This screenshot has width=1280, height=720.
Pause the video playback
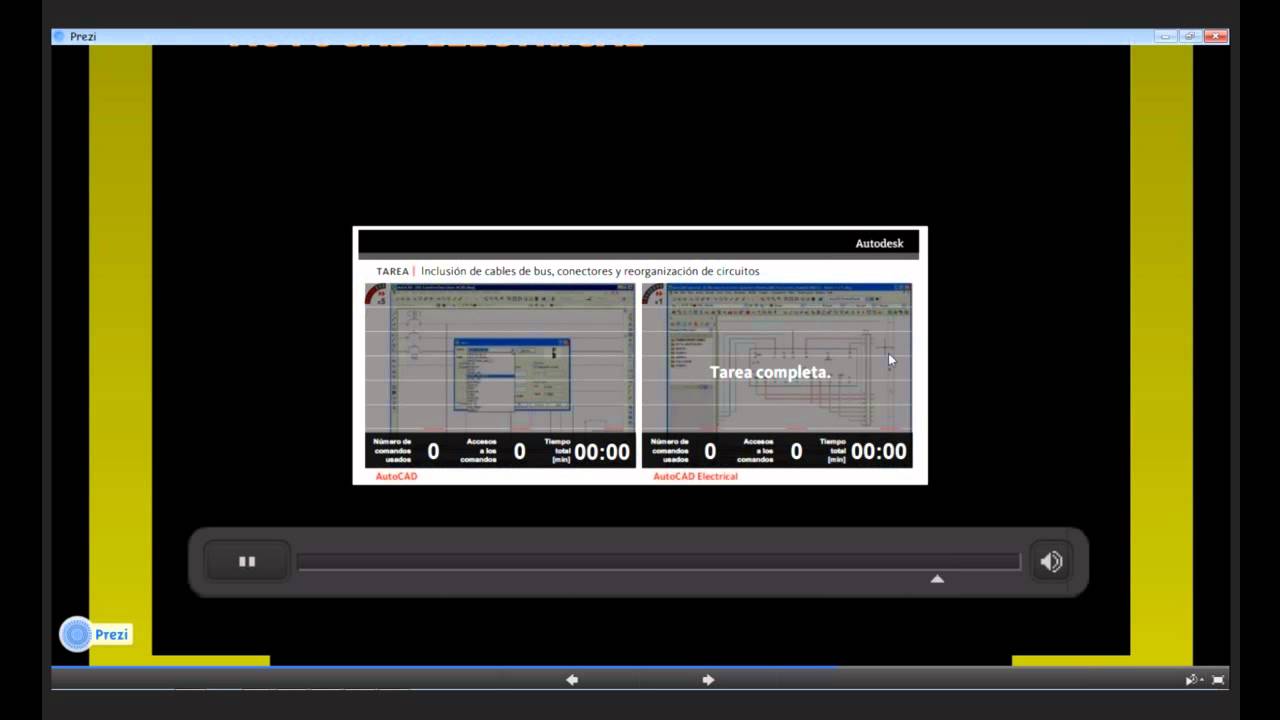(x=247, y=562)
